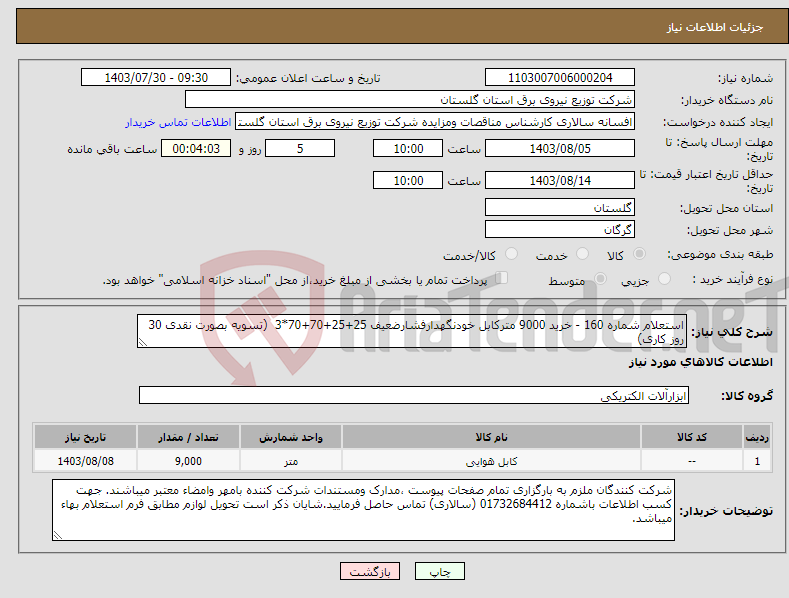Screen dimensions: 789x598
Task: Click the نام کالا column header
Action: pyautogui.click(x=491, y=437)
